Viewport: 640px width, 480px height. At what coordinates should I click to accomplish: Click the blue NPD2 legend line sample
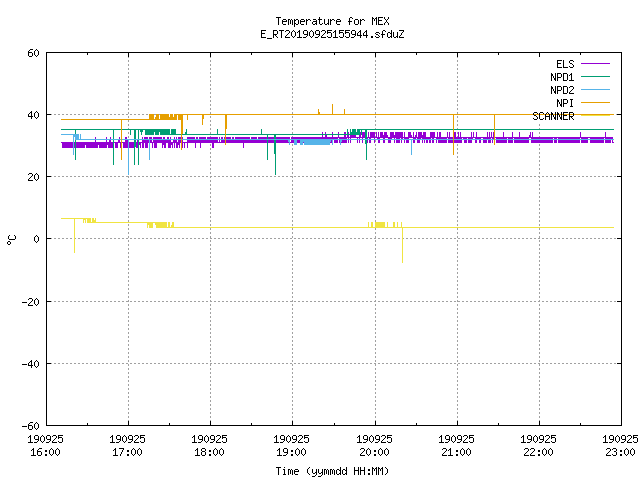pos(595,89)
